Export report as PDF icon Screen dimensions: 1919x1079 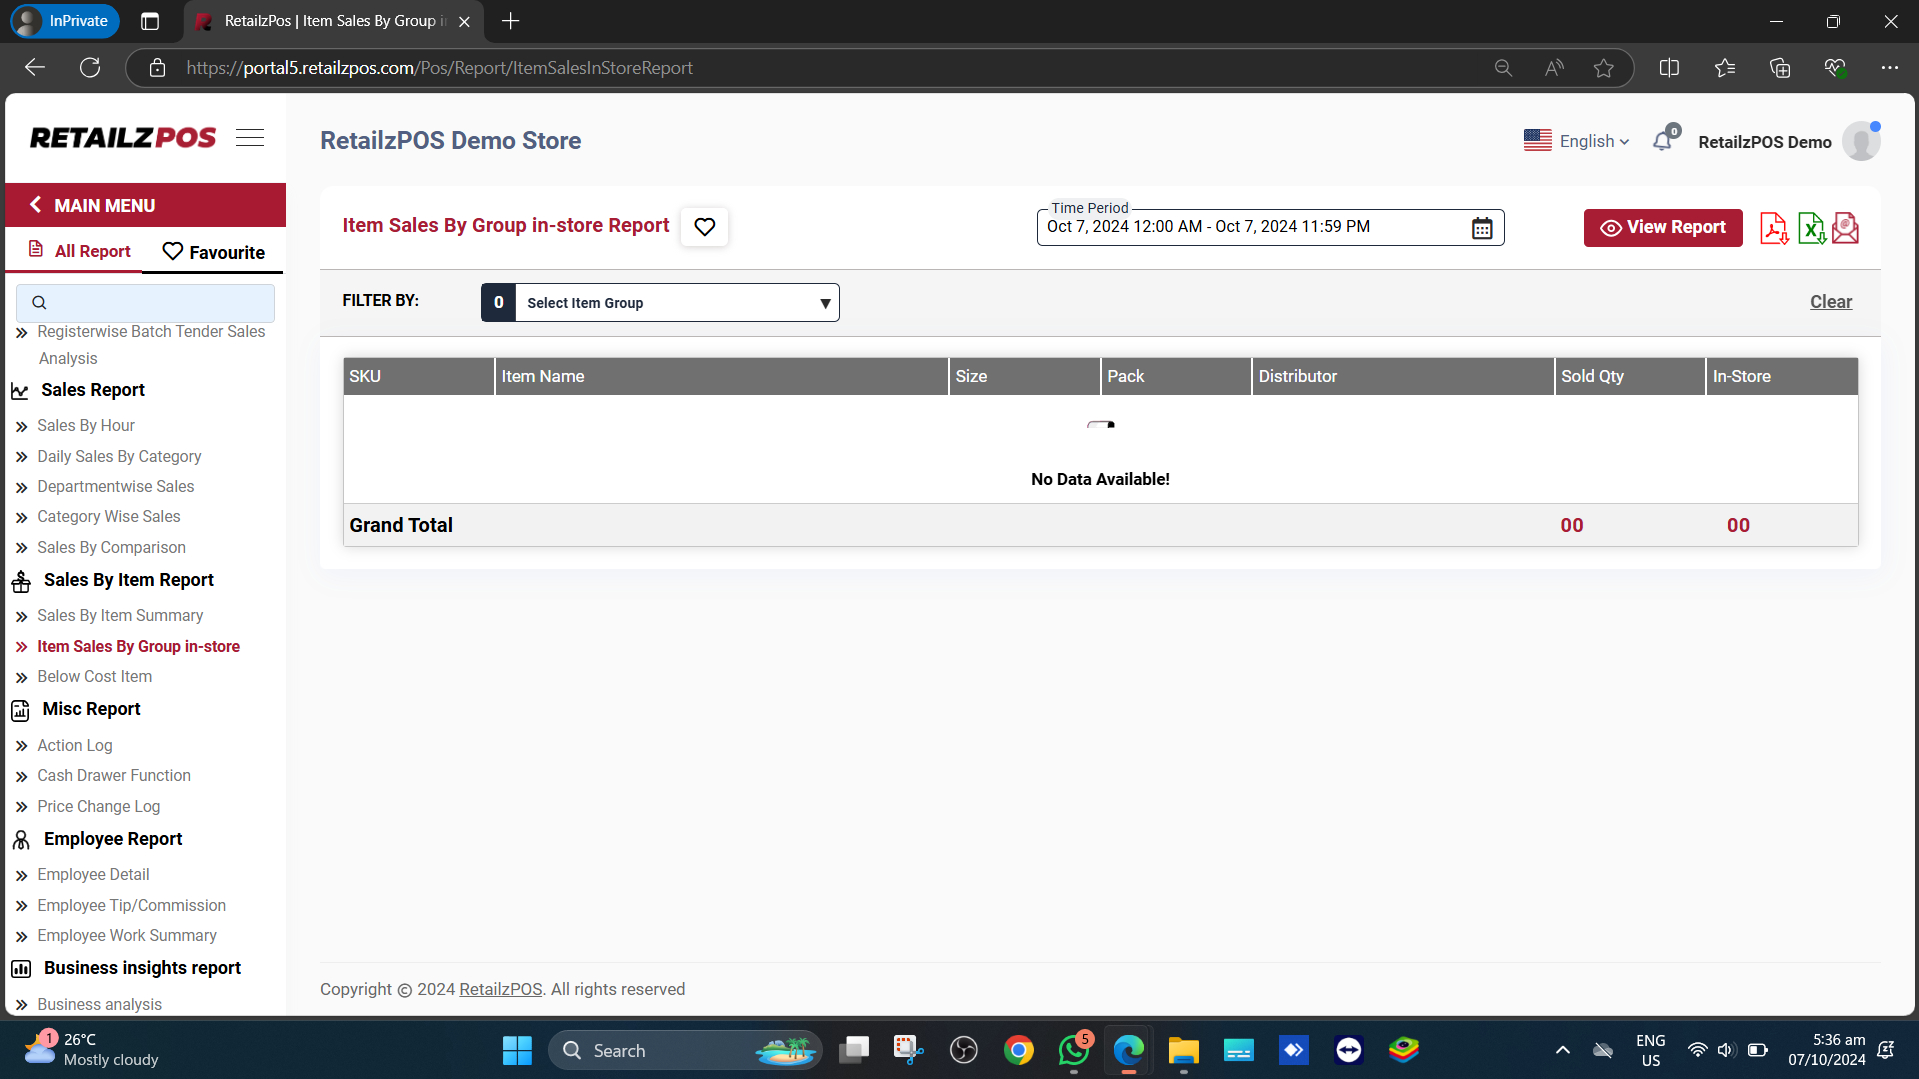(x=1774, y=228)
